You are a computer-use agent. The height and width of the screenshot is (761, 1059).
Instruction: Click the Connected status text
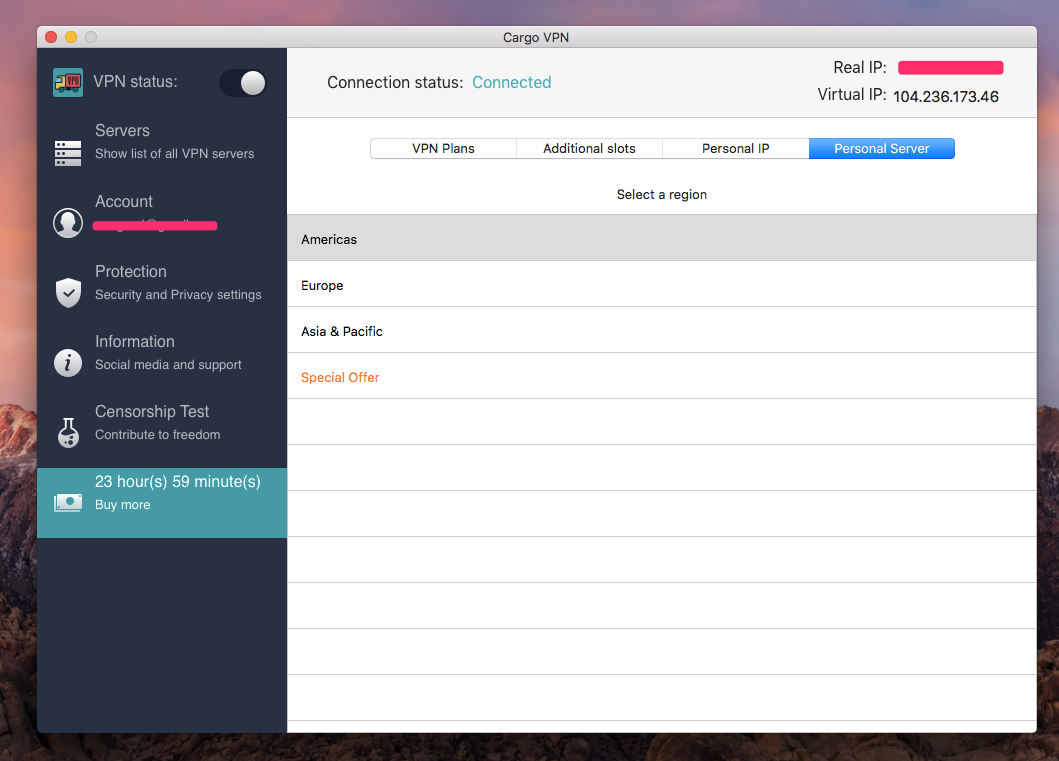[x=511, y=82]
